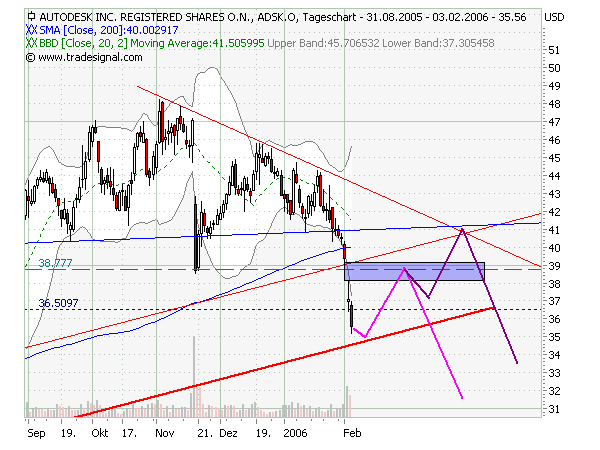Click the 36.5097 price level label
This screenshot has height=450, width=600.
click(x=58, y=303)
